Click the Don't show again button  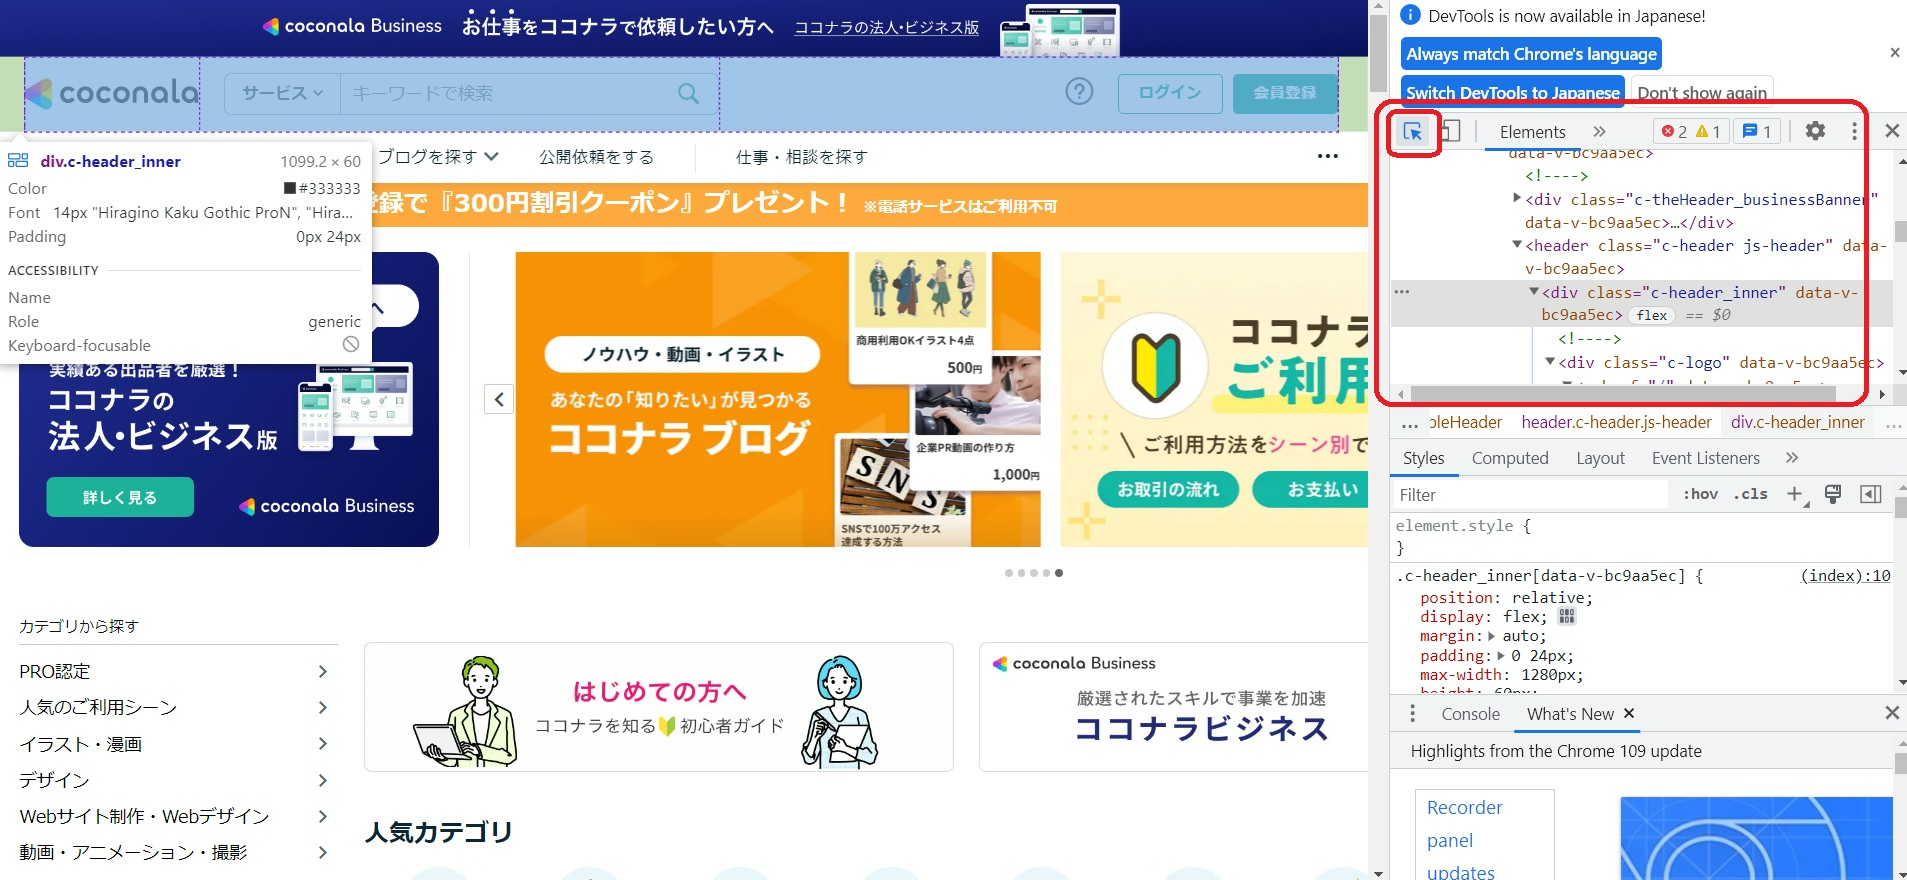pyautogui.click(x=1702, y=92)
